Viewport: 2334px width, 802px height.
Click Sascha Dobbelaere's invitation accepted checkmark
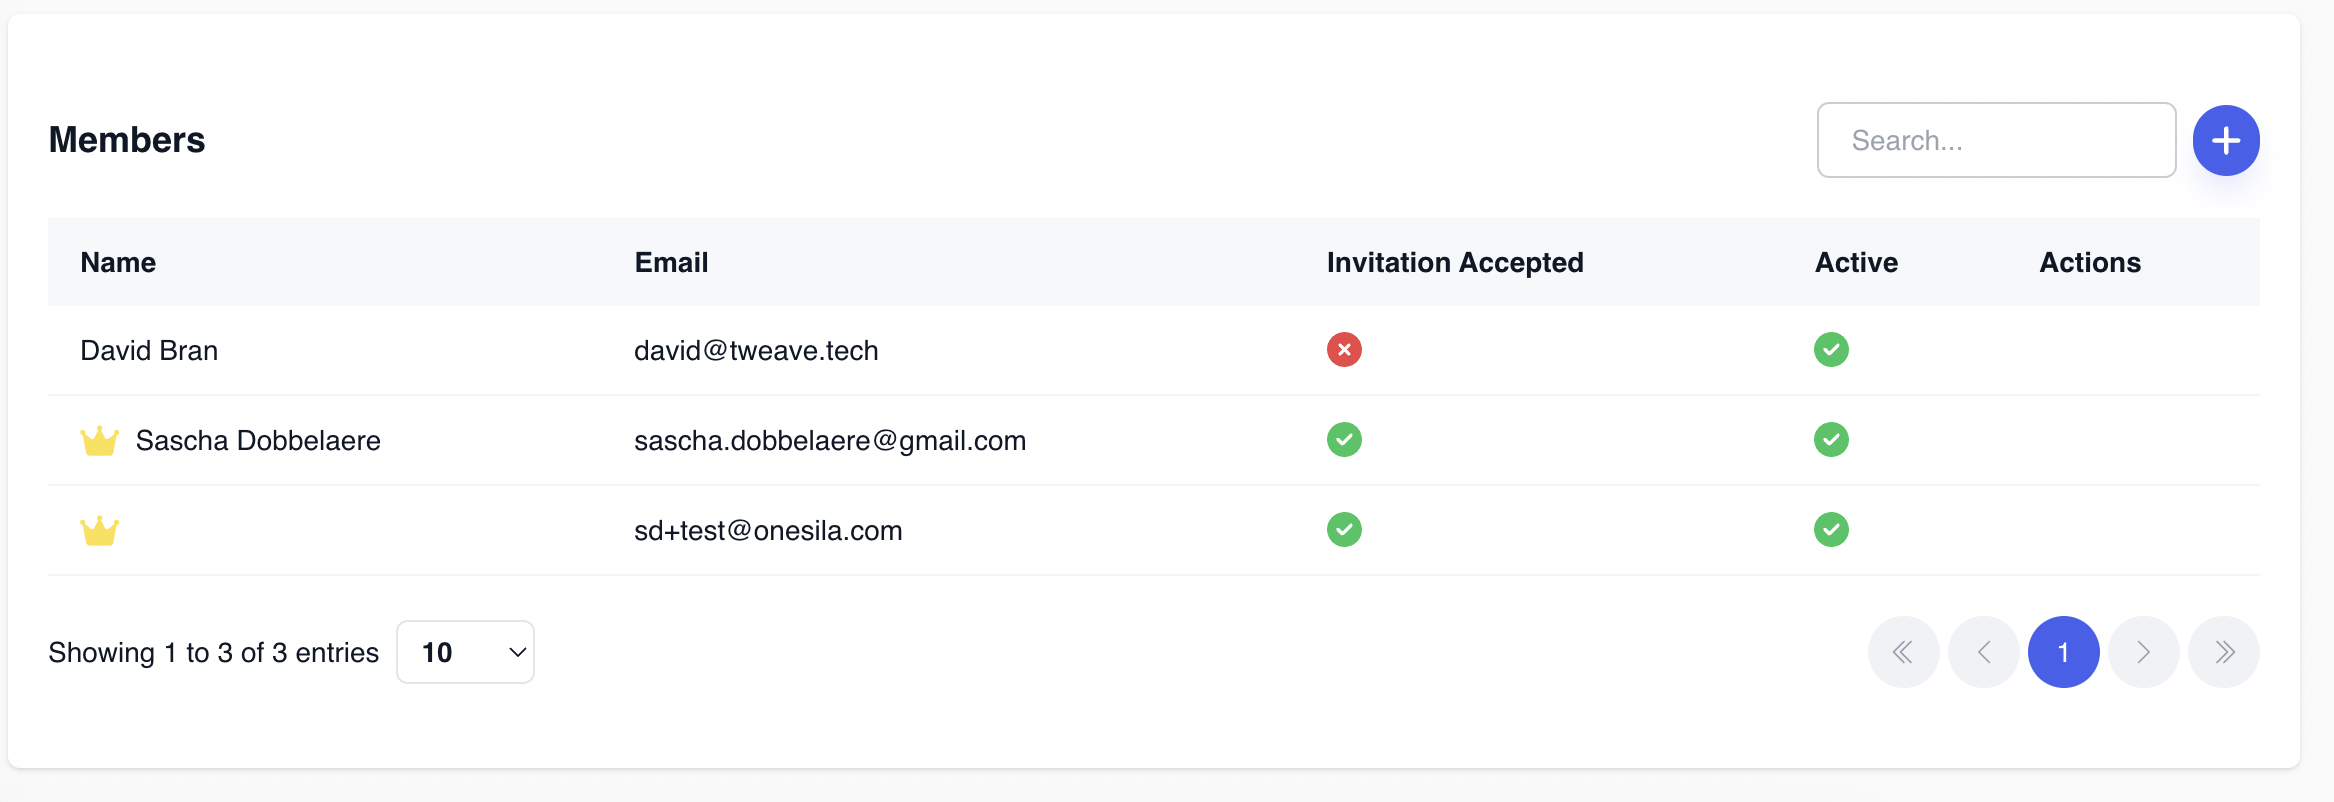(1344, 440)
